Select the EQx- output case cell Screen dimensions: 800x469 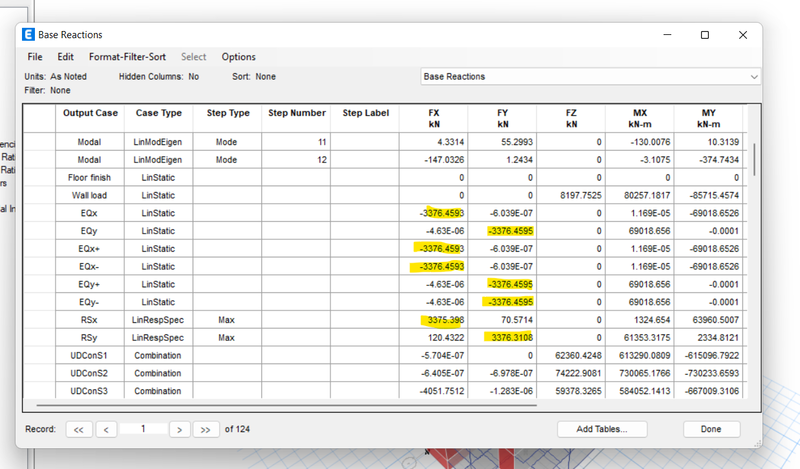pyautogui.click(x=90, y=267)
